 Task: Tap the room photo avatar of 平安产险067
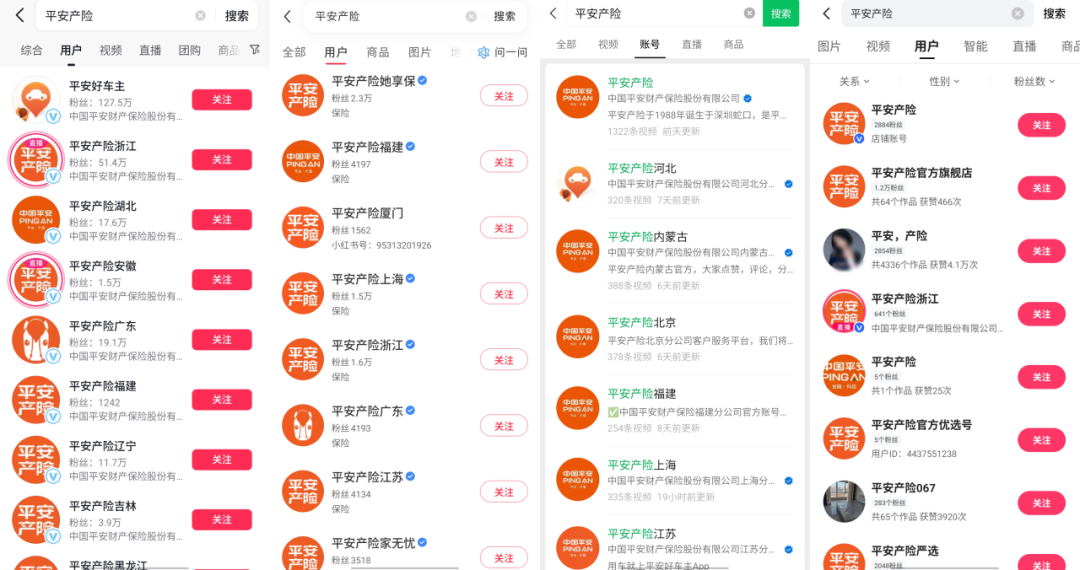(x=844, y=502)
